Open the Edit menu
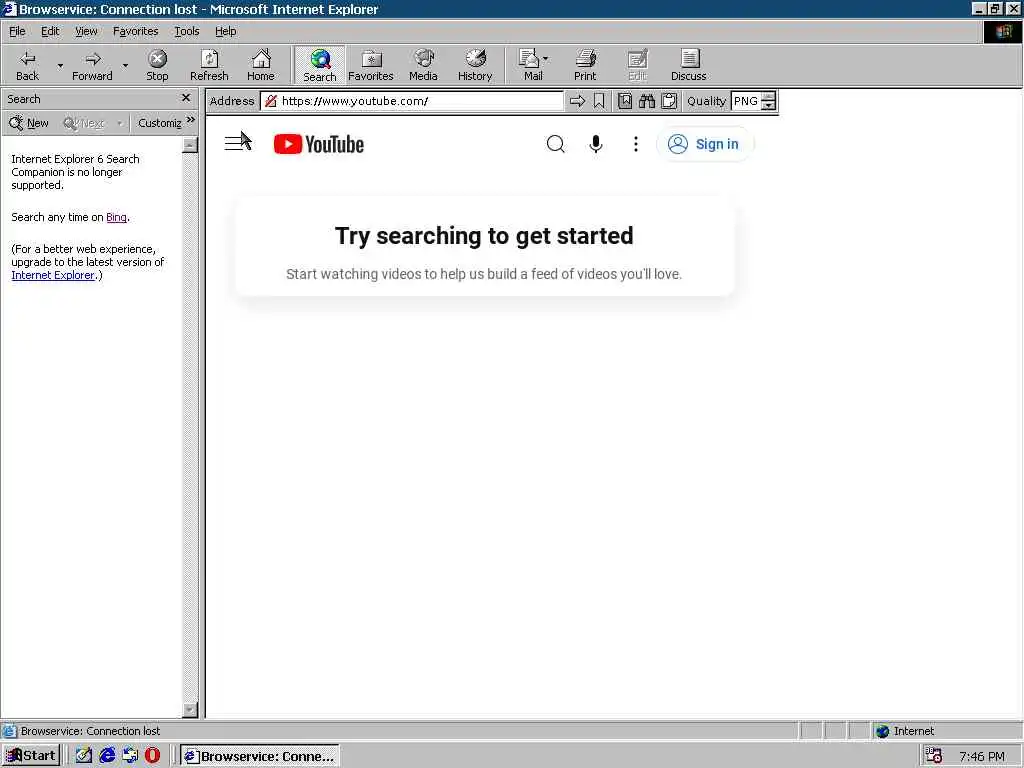This screenshot has width=1024, height=768. click(x=50, y=31)
